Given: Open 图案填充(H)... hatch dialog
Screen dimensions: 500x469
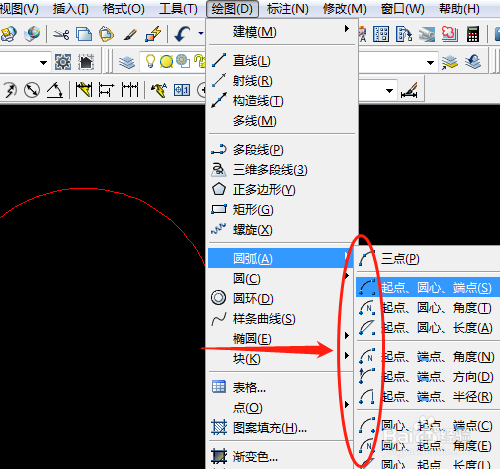Looking at the screenshot, I should click(x=280, y=427).
